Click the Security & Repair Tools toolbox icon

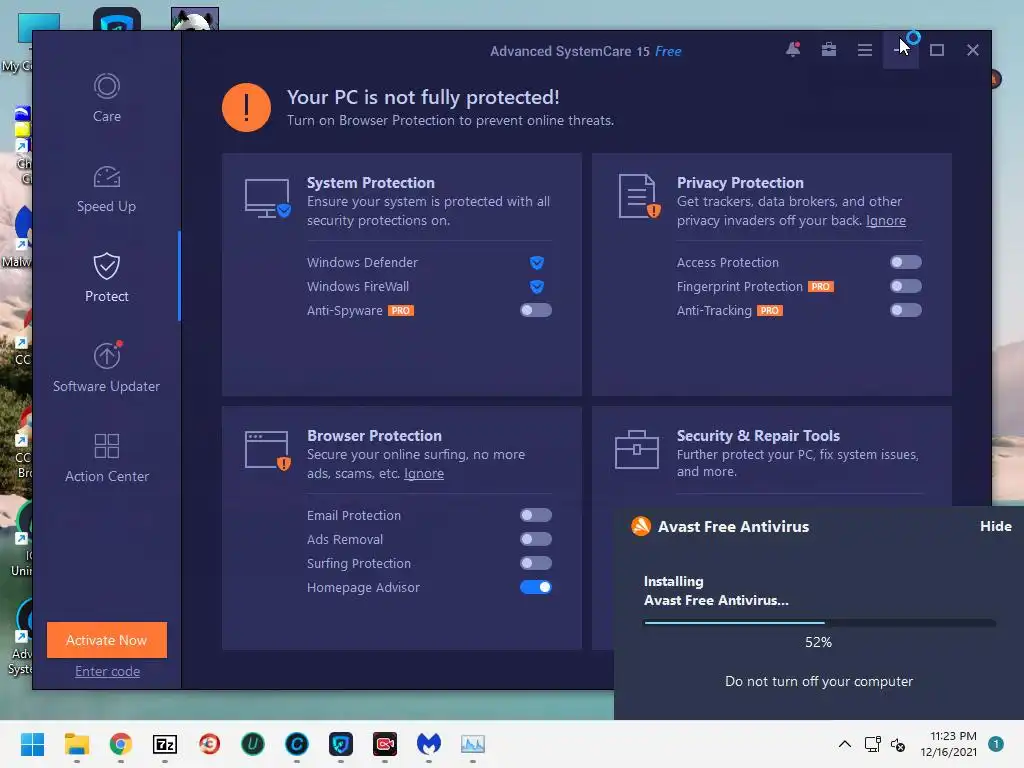(x=637, y=449)
